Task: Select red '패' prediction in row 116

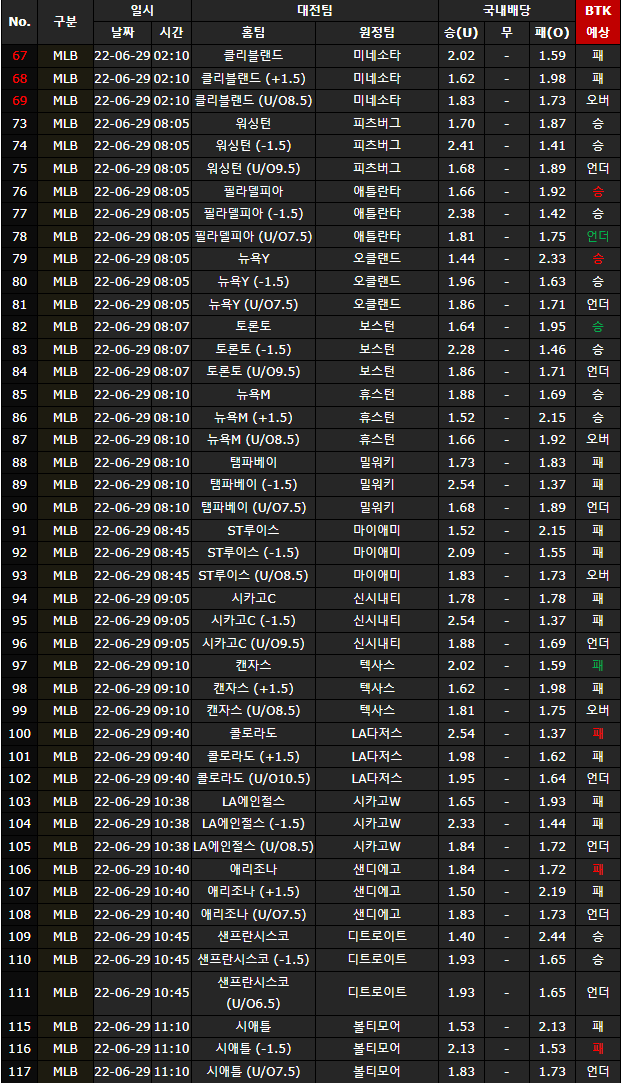Action: pyautogui.click(x=598, y=1048)
